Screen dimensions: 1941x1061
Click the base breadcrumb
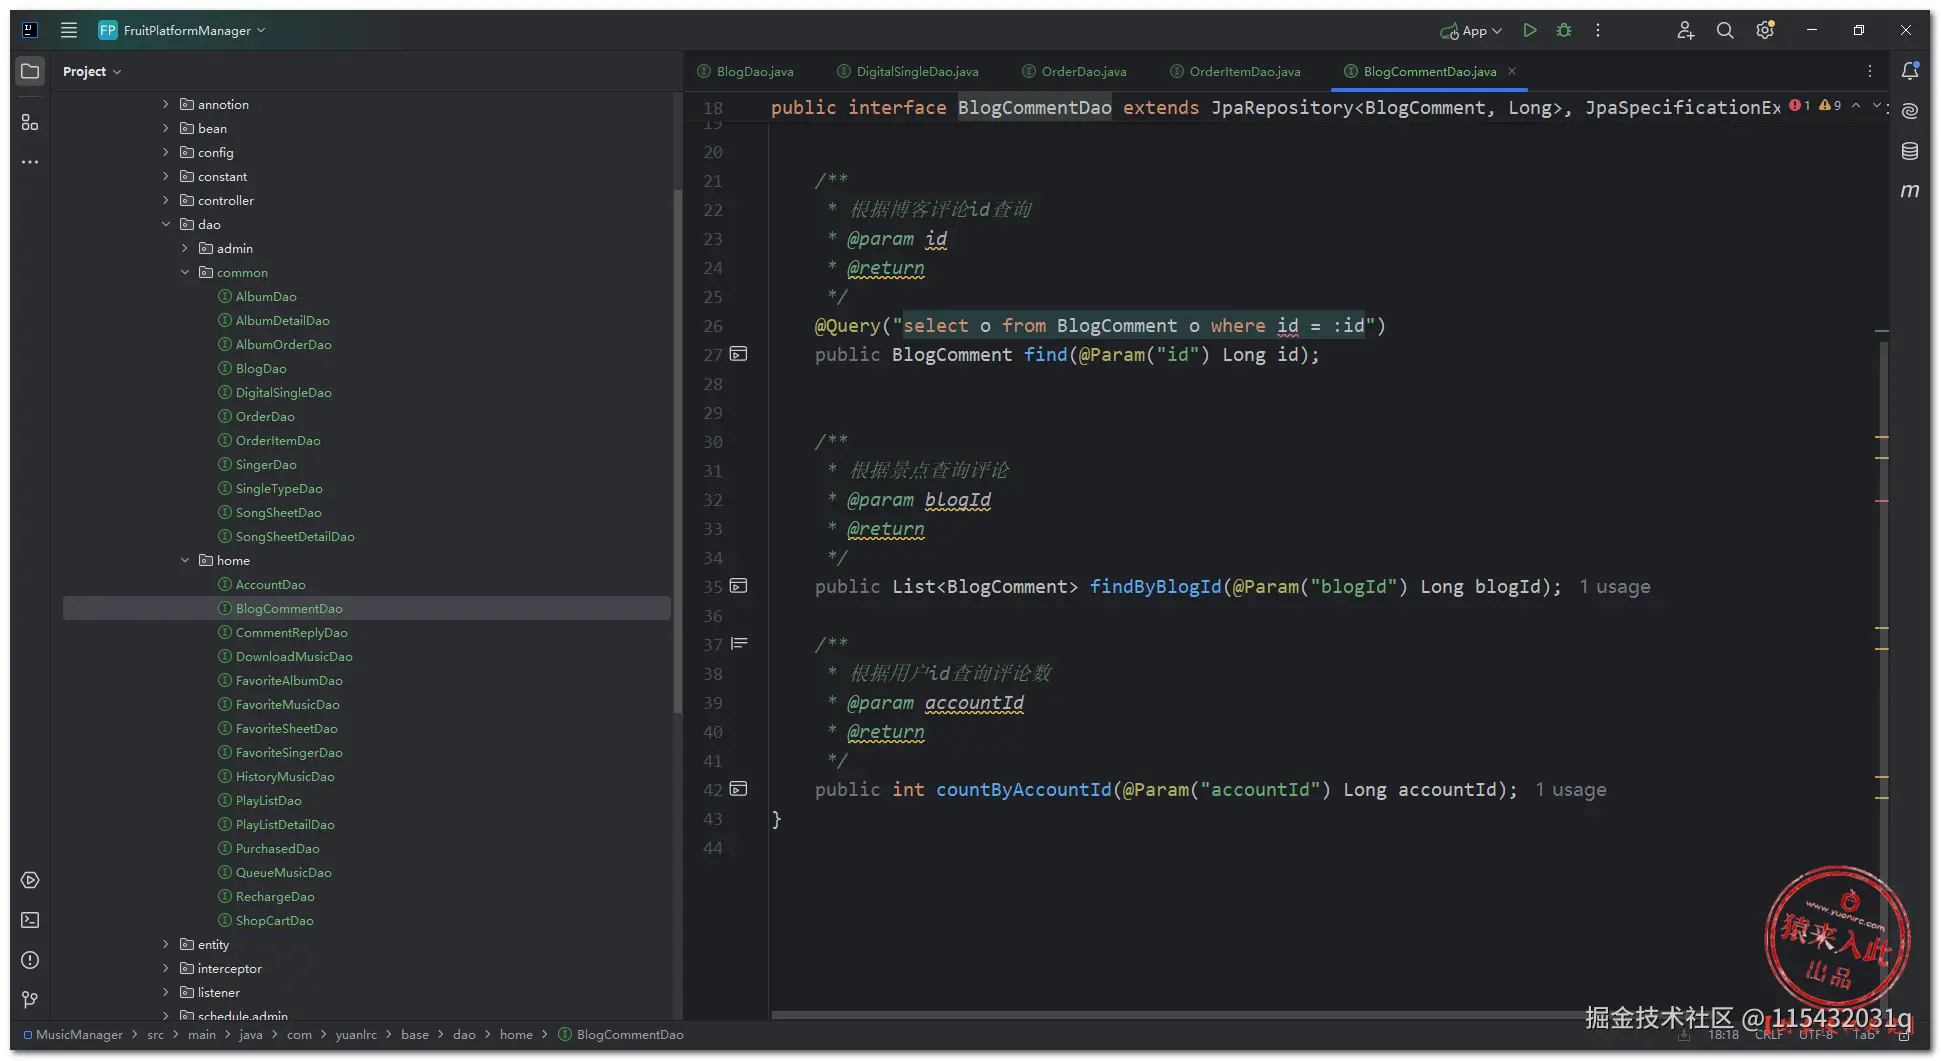tap(415, 1035)
